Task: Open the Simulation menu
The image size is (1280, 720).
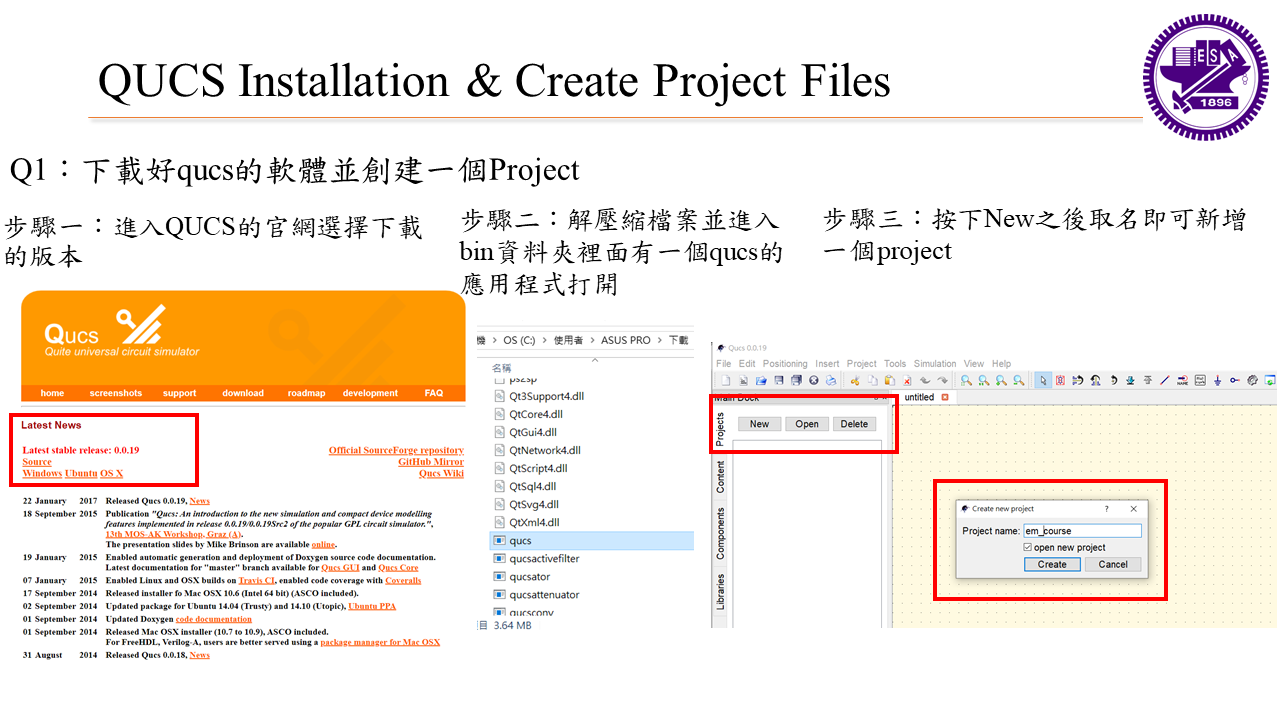Action: pyautogui.click(x=934, y=364)
